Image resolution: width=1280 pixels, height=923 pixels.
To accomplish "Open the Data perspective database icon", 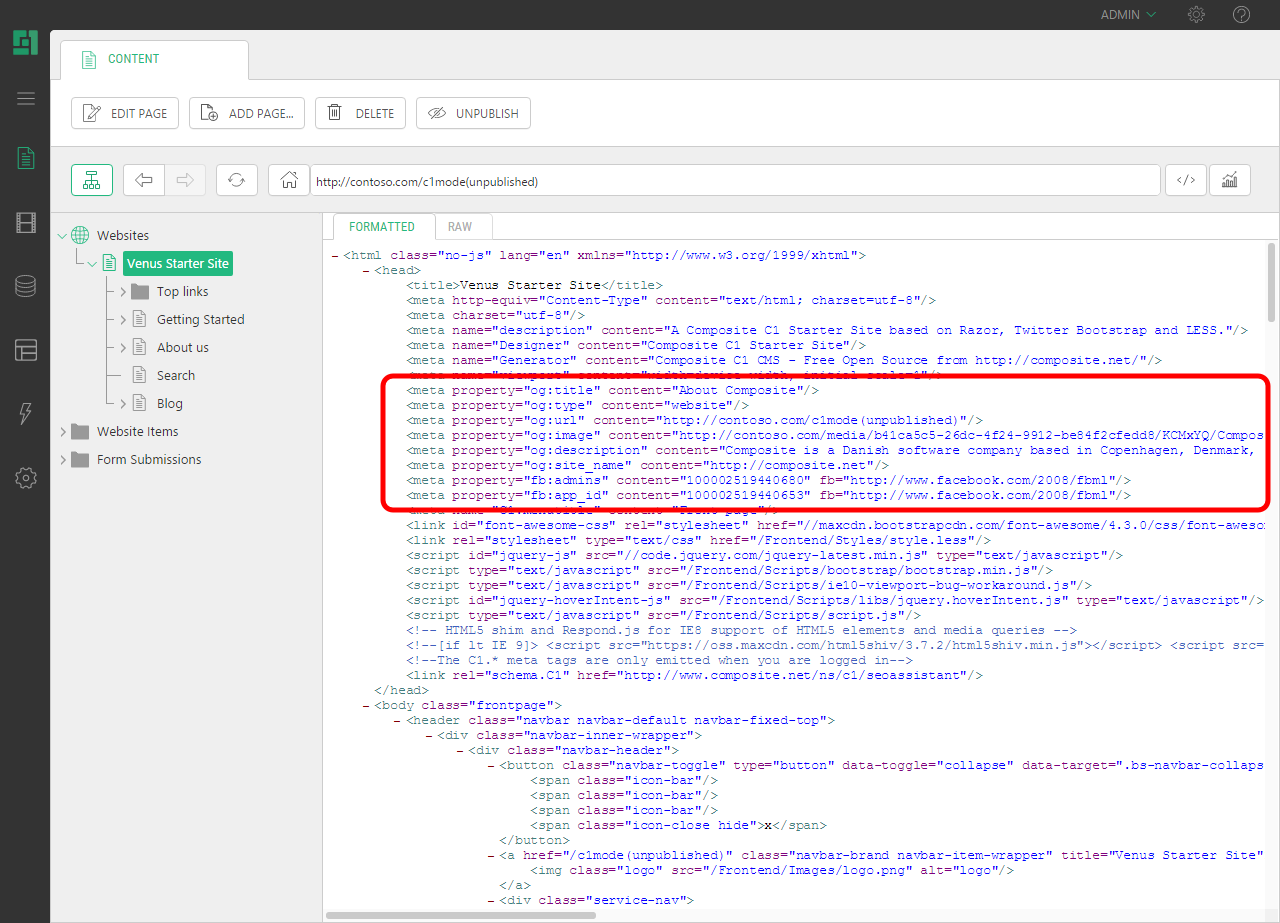I will 26,287.
